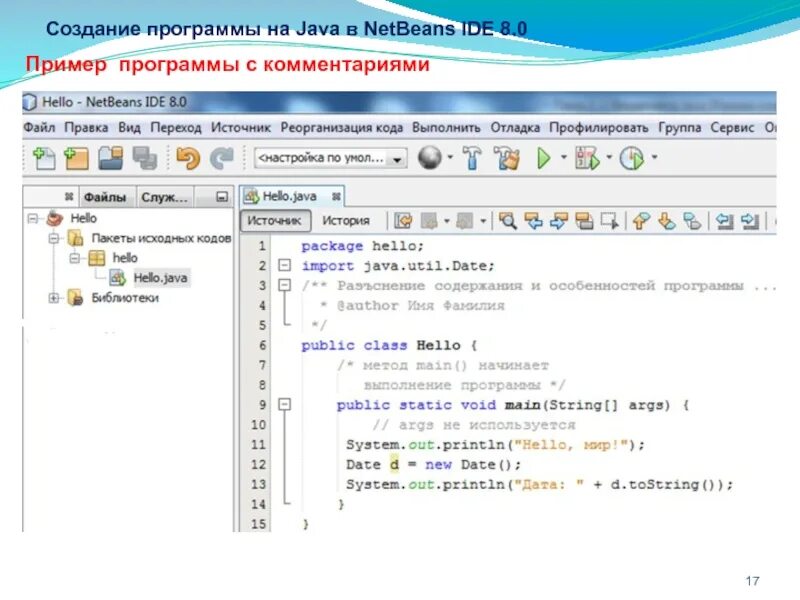Collapse the main method fold on line 9

pos(285,405)
